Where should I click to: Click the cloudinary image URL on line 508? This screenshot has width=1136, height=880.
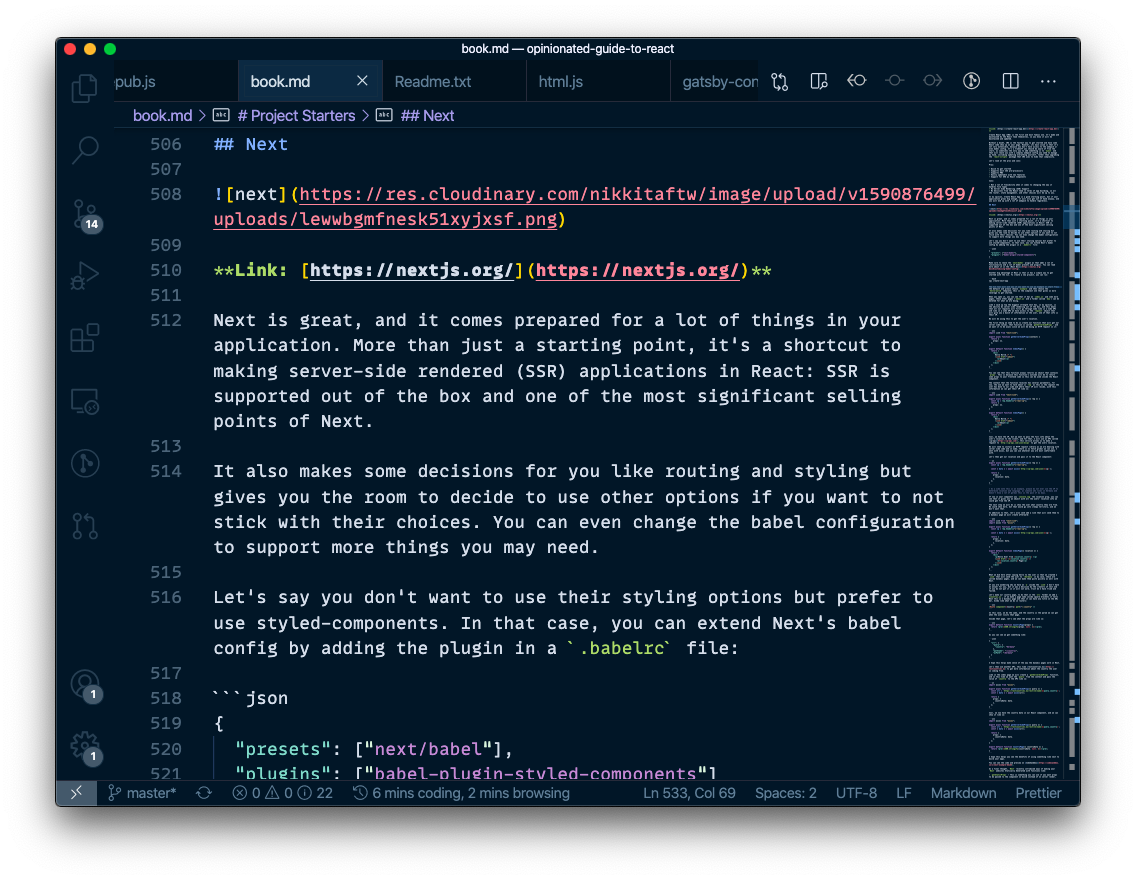(594, 207)
